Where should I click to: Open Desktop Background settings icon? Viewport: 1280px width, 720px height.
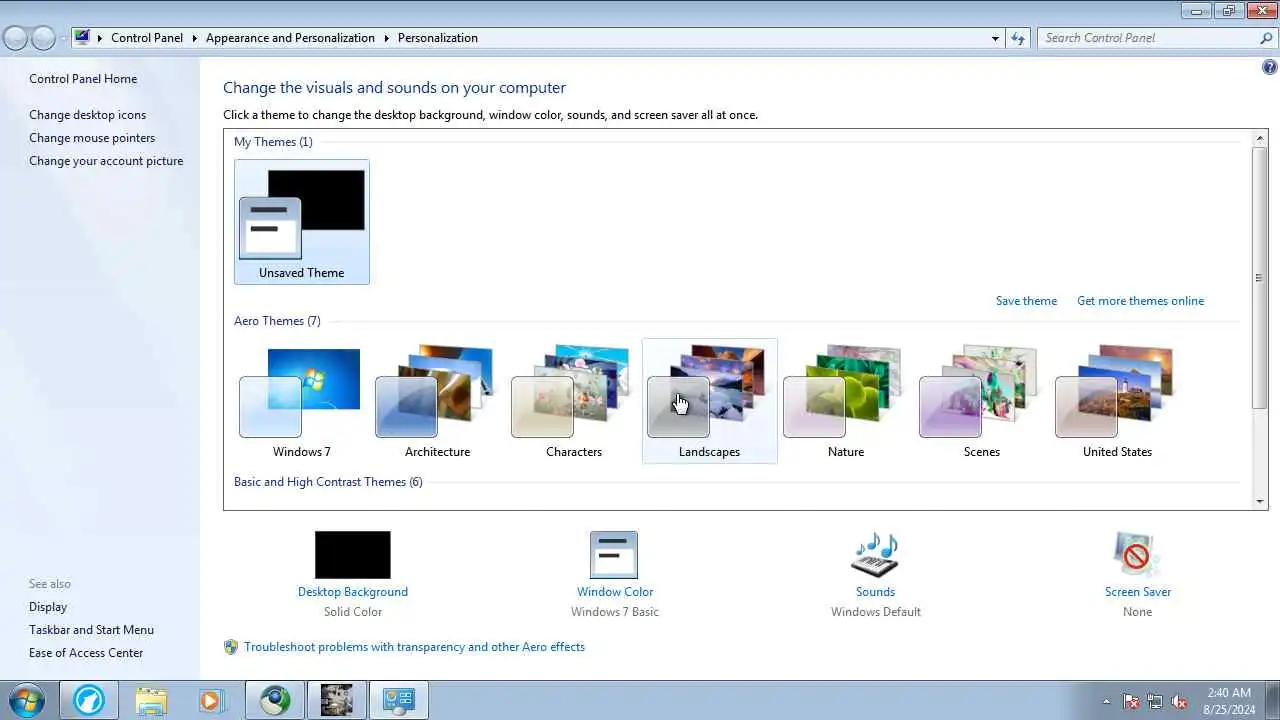point(353,554)
